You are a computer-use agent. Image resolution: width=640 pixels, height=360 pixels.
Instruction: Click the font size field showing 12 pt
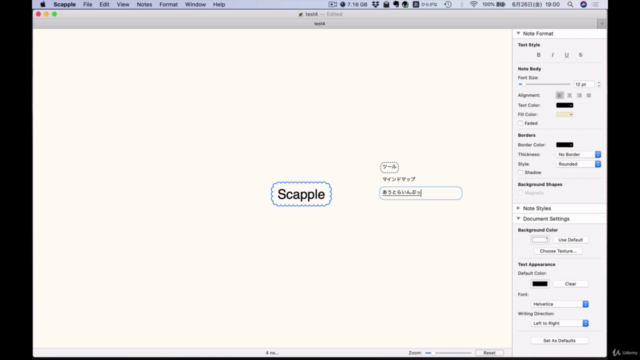(584, 84)
